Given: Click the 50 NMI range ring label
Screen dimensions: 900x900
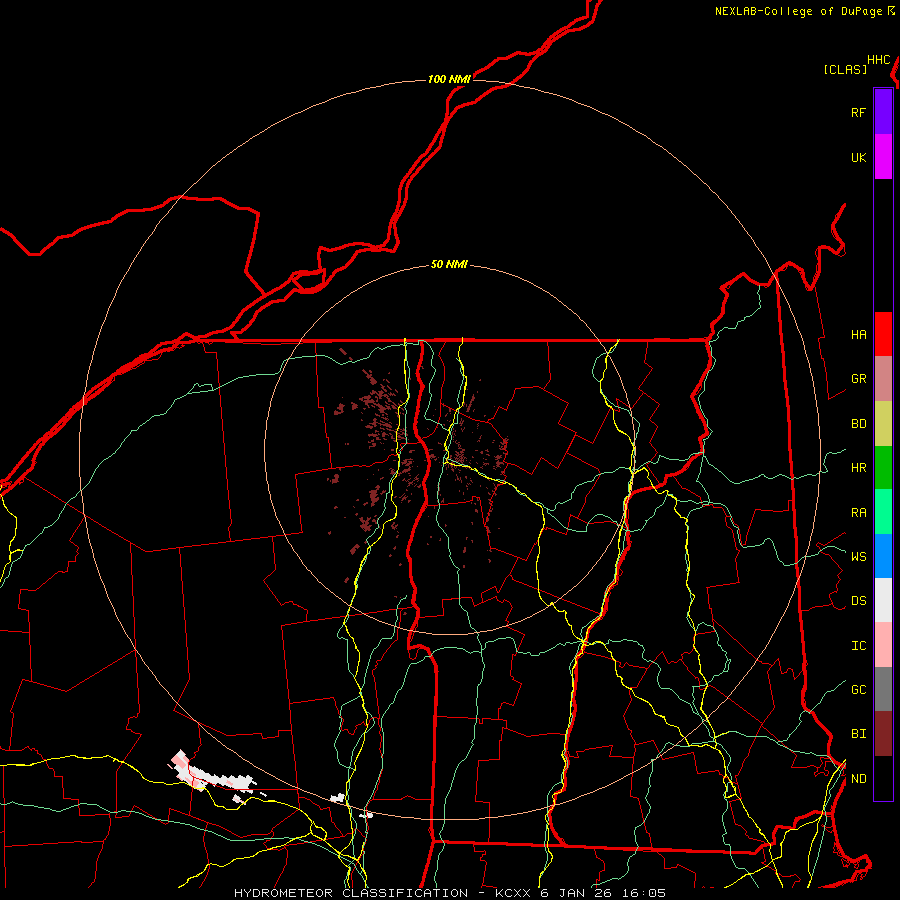Looking at the screenshot, I should click(x=449, y=264).
